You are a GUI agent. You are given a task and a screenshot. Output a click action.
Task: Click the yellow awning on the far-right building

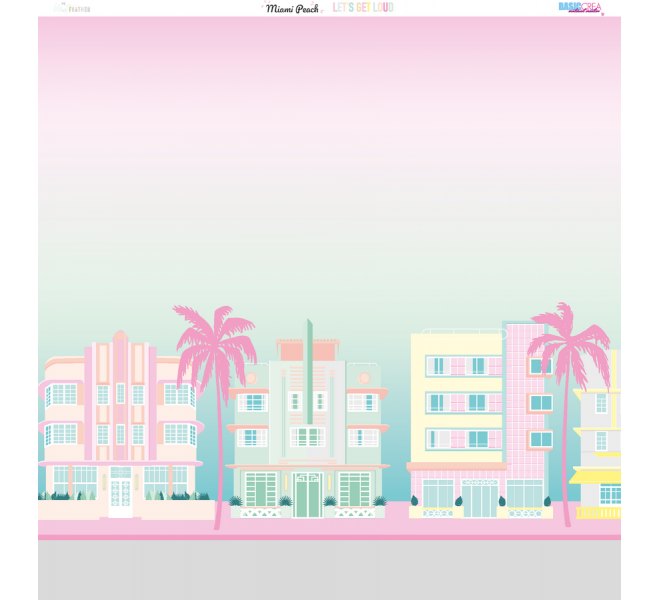(595, 476)
